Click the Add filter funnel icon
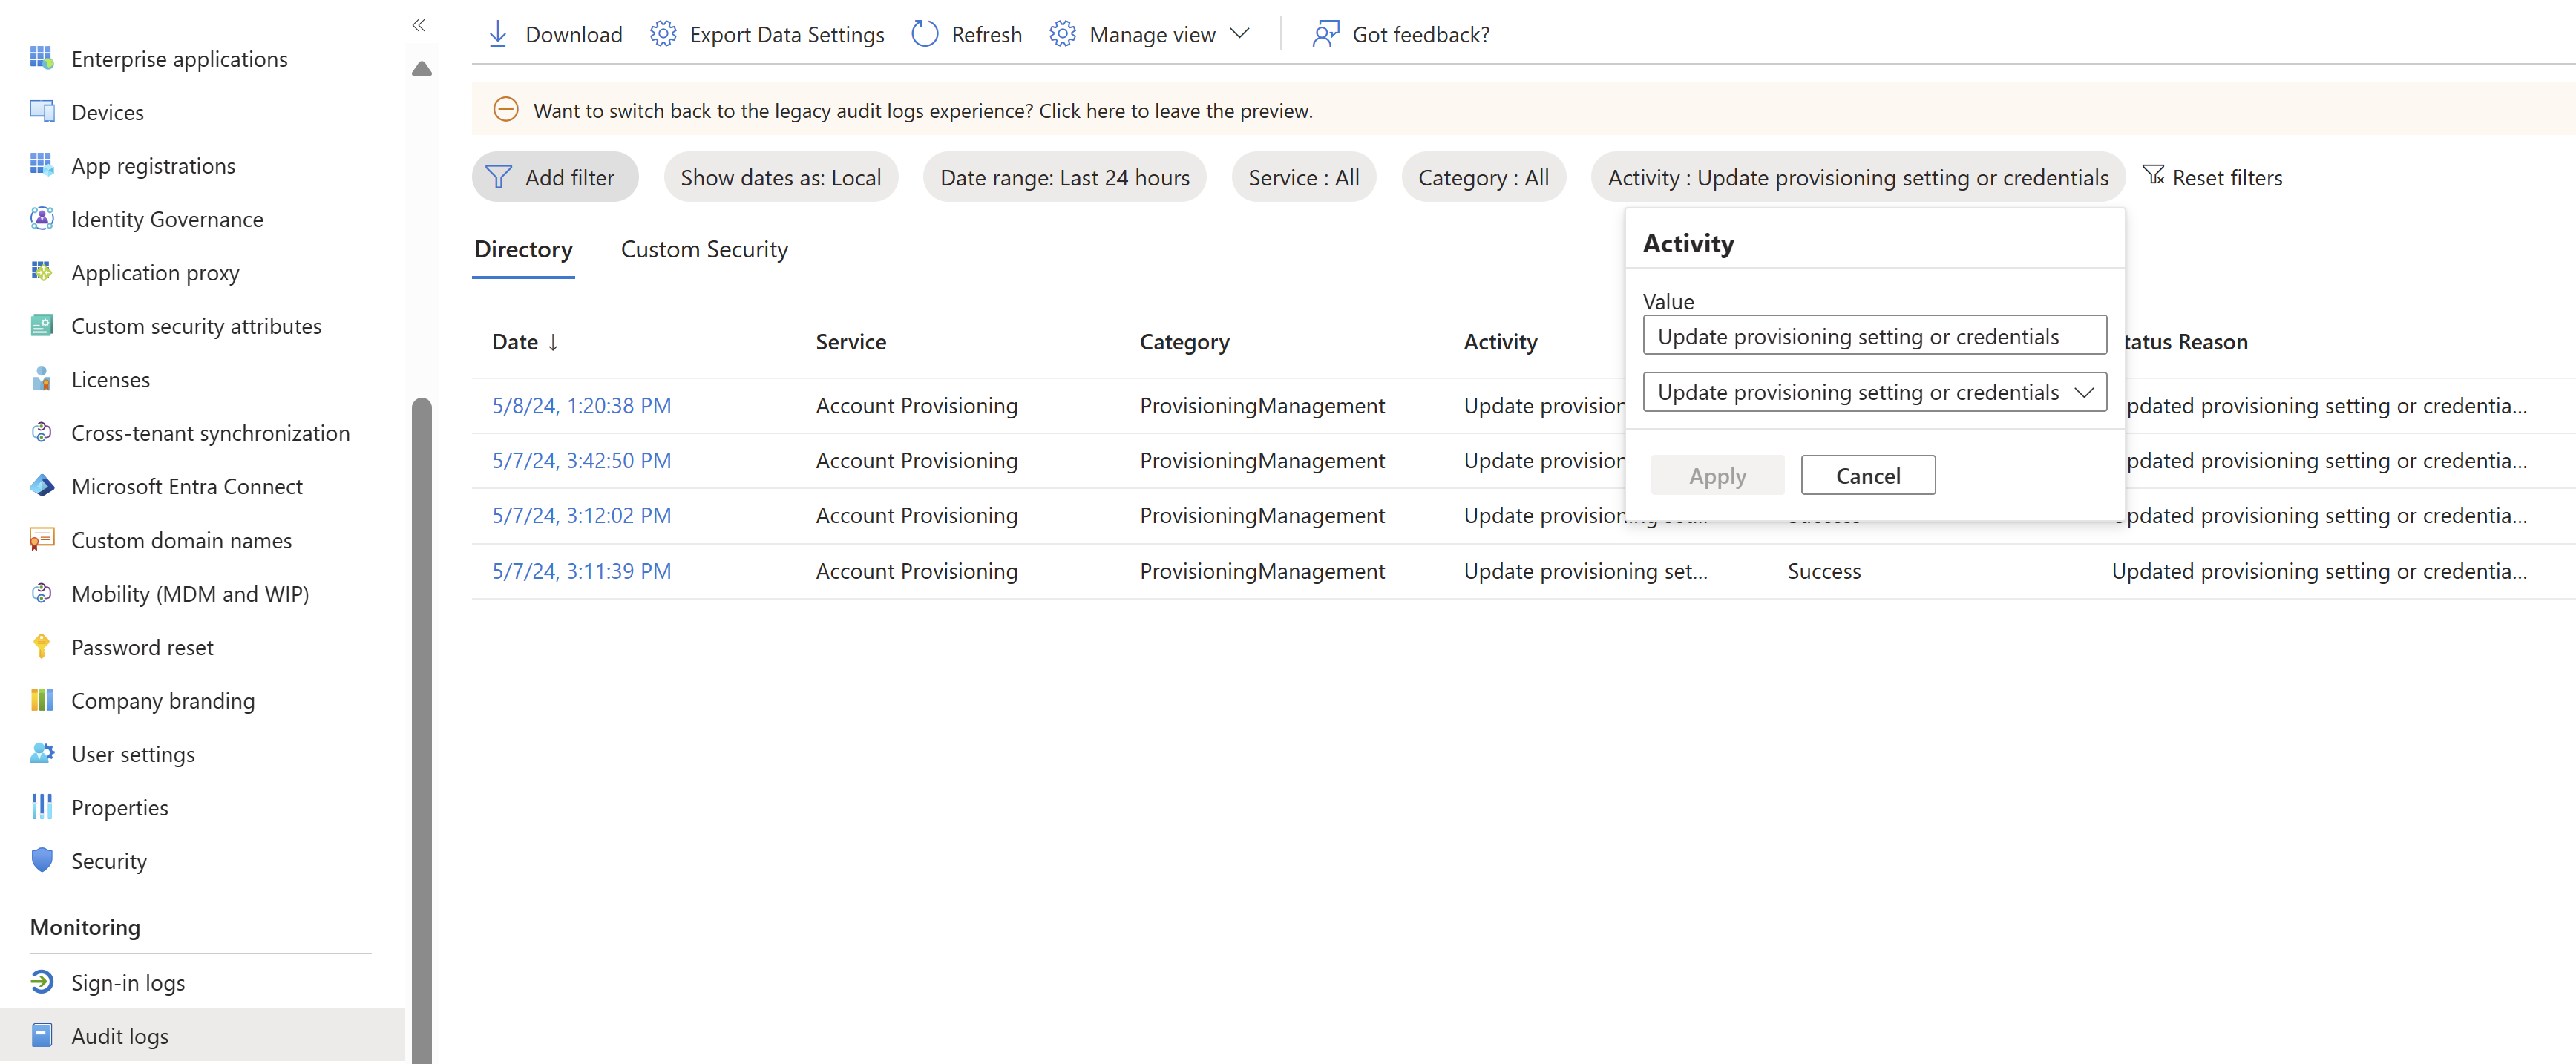 tap(499, 176)
